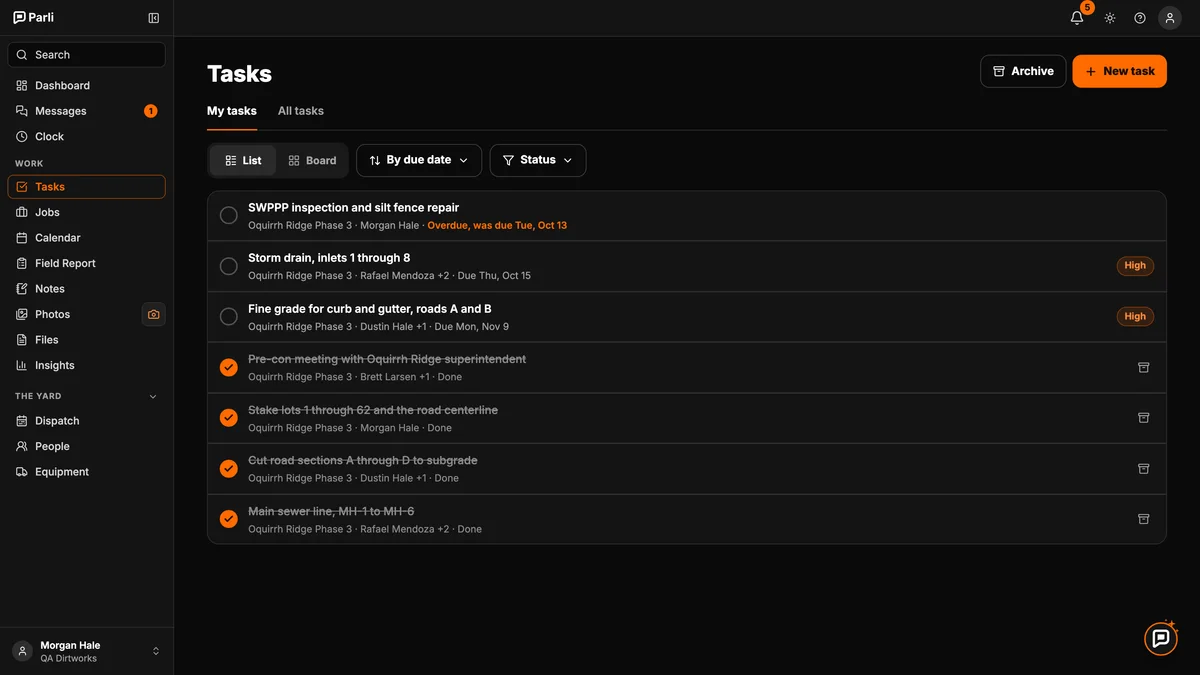Open the Clock page
The width and height of the screenshot is (1200, 675).
coord(86,137)
